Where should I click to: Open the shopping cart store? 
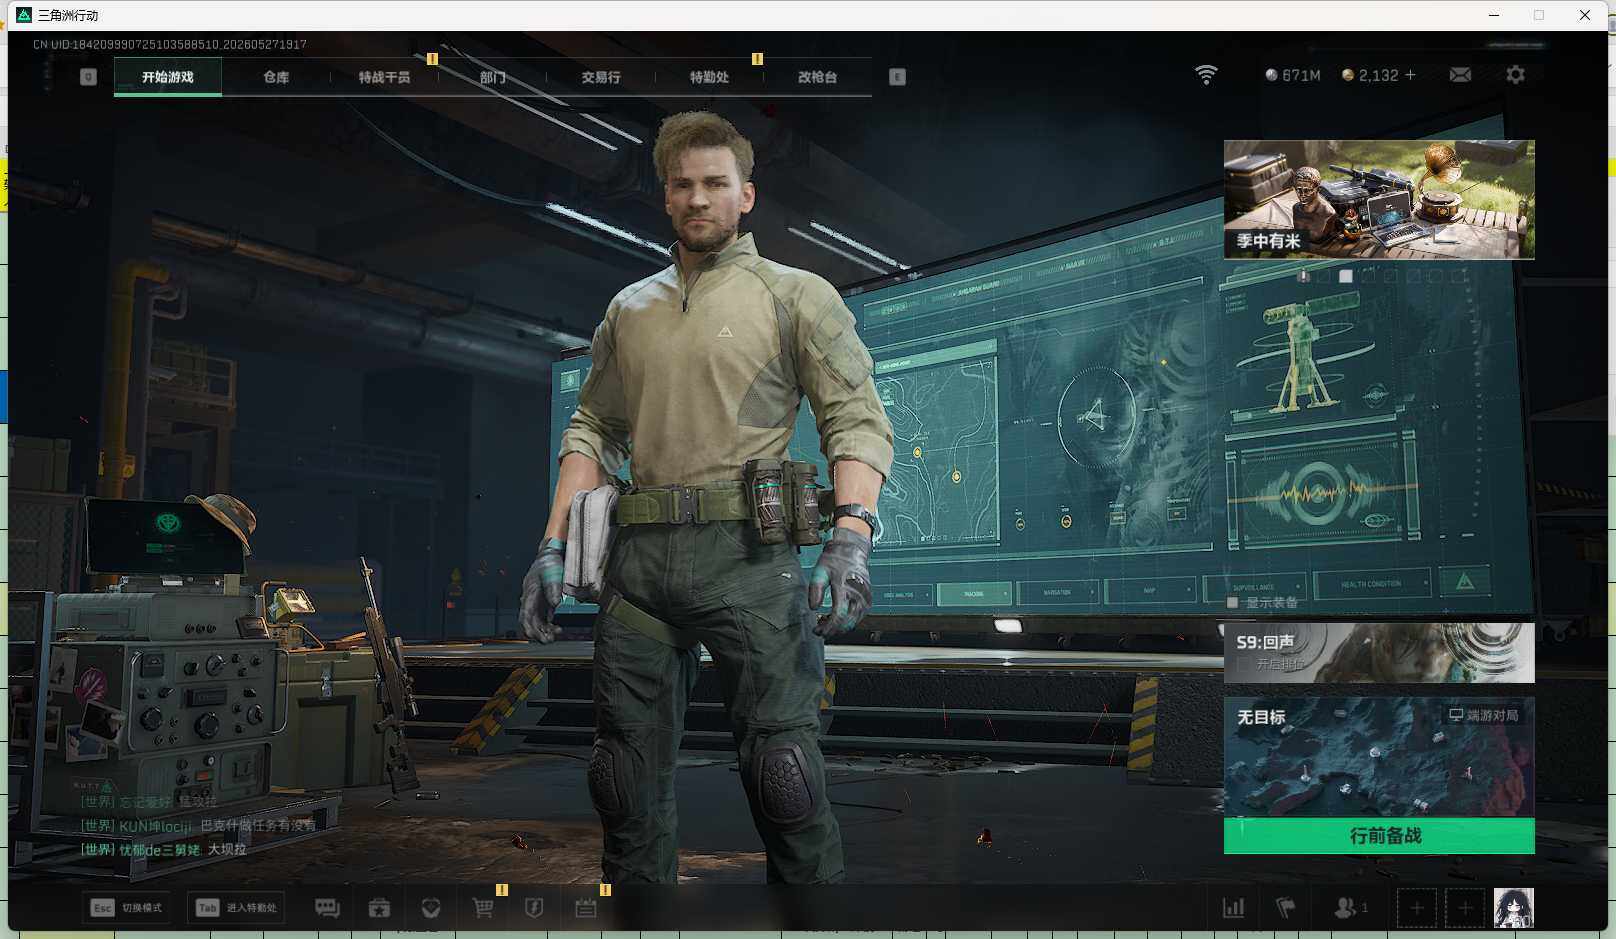[483, 907]
